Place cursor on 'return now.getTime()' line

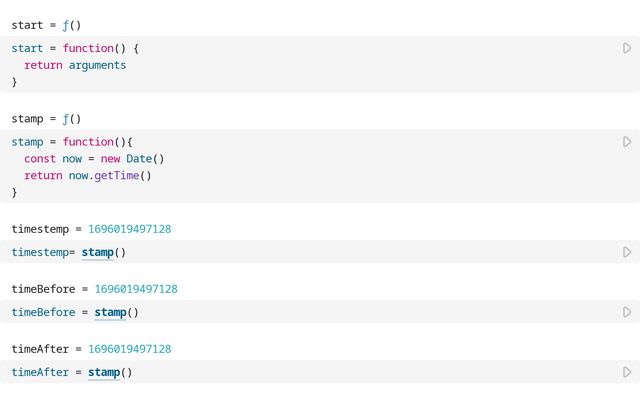(88, 176)
